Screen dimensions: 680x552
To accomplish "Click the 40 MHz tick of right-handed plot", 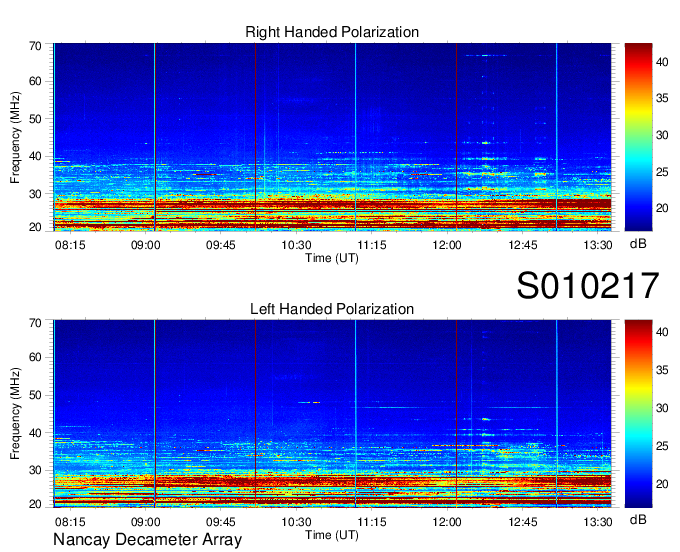I will click(35, 156).
